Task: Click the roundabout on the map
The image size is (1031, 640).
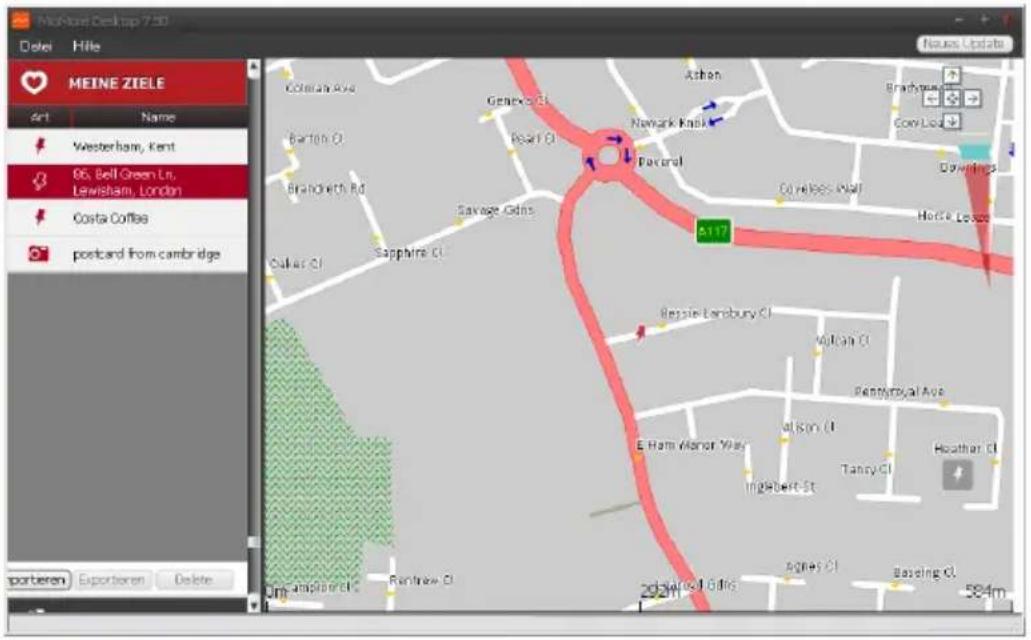Action: coord(608,157)
